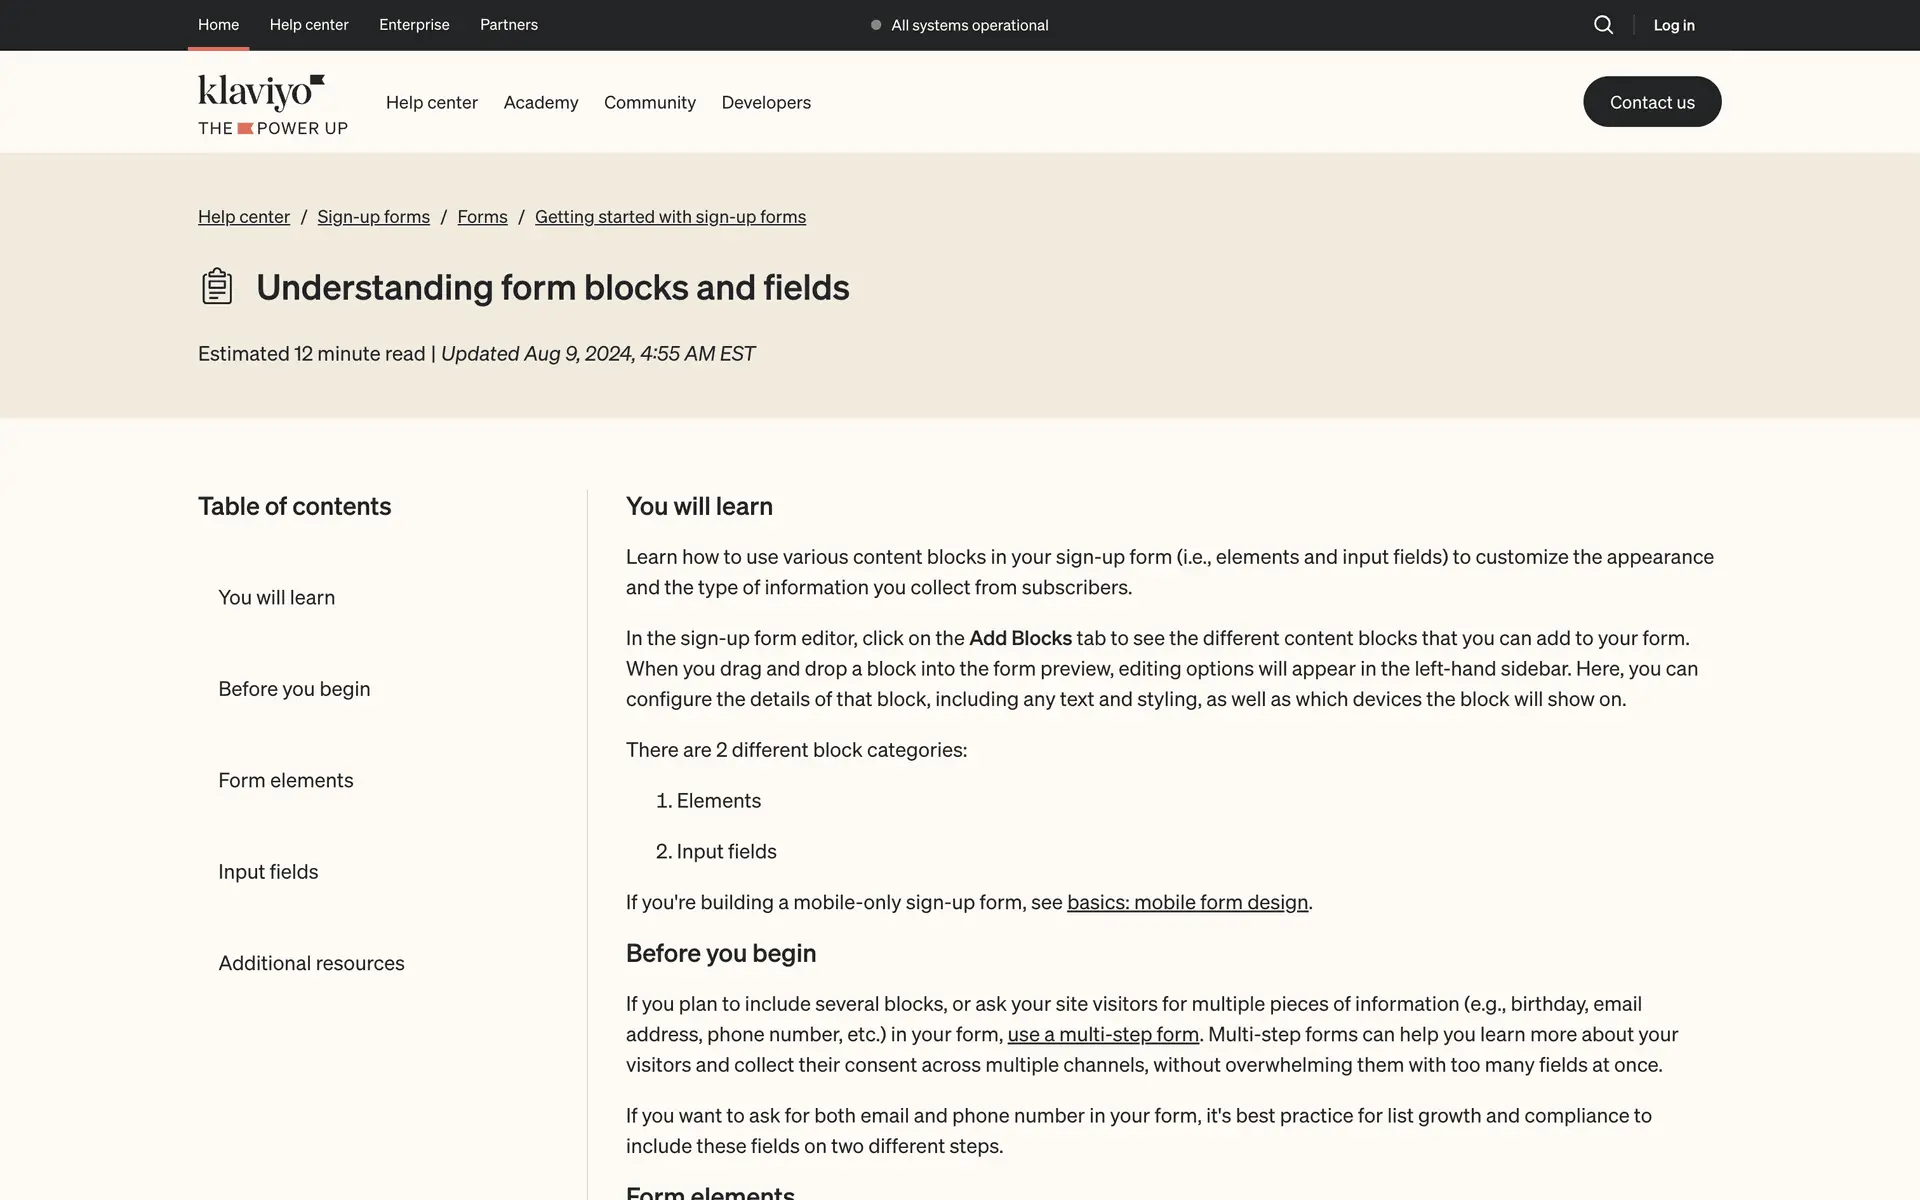Click the Log in link
The image size is (1920, 1200).
tap(1673, 25)
